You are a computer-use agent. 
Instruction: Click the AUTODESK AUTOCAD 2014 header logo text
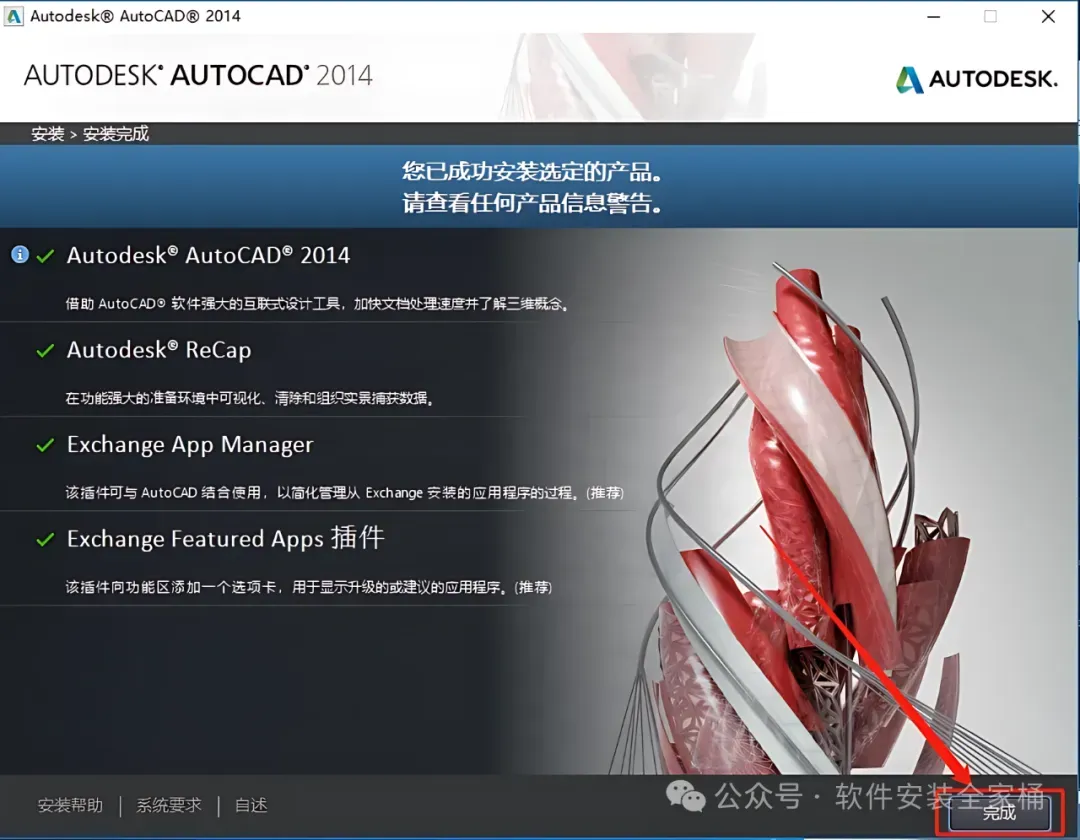pos(198,75)
